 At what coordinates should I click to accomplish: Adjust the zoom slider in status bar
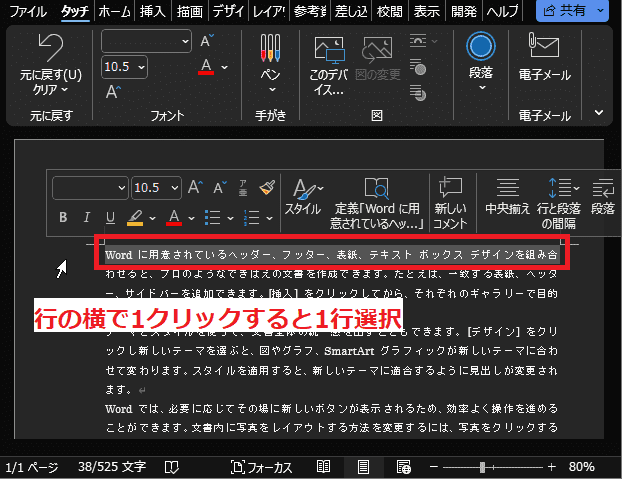pyautogui.click(x=482, y=467)
